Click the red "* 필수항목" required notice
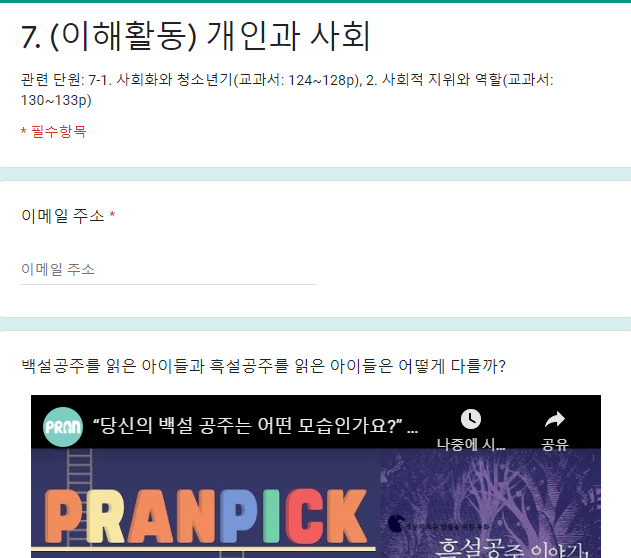The image size is (631, 558). pos(54,131)
